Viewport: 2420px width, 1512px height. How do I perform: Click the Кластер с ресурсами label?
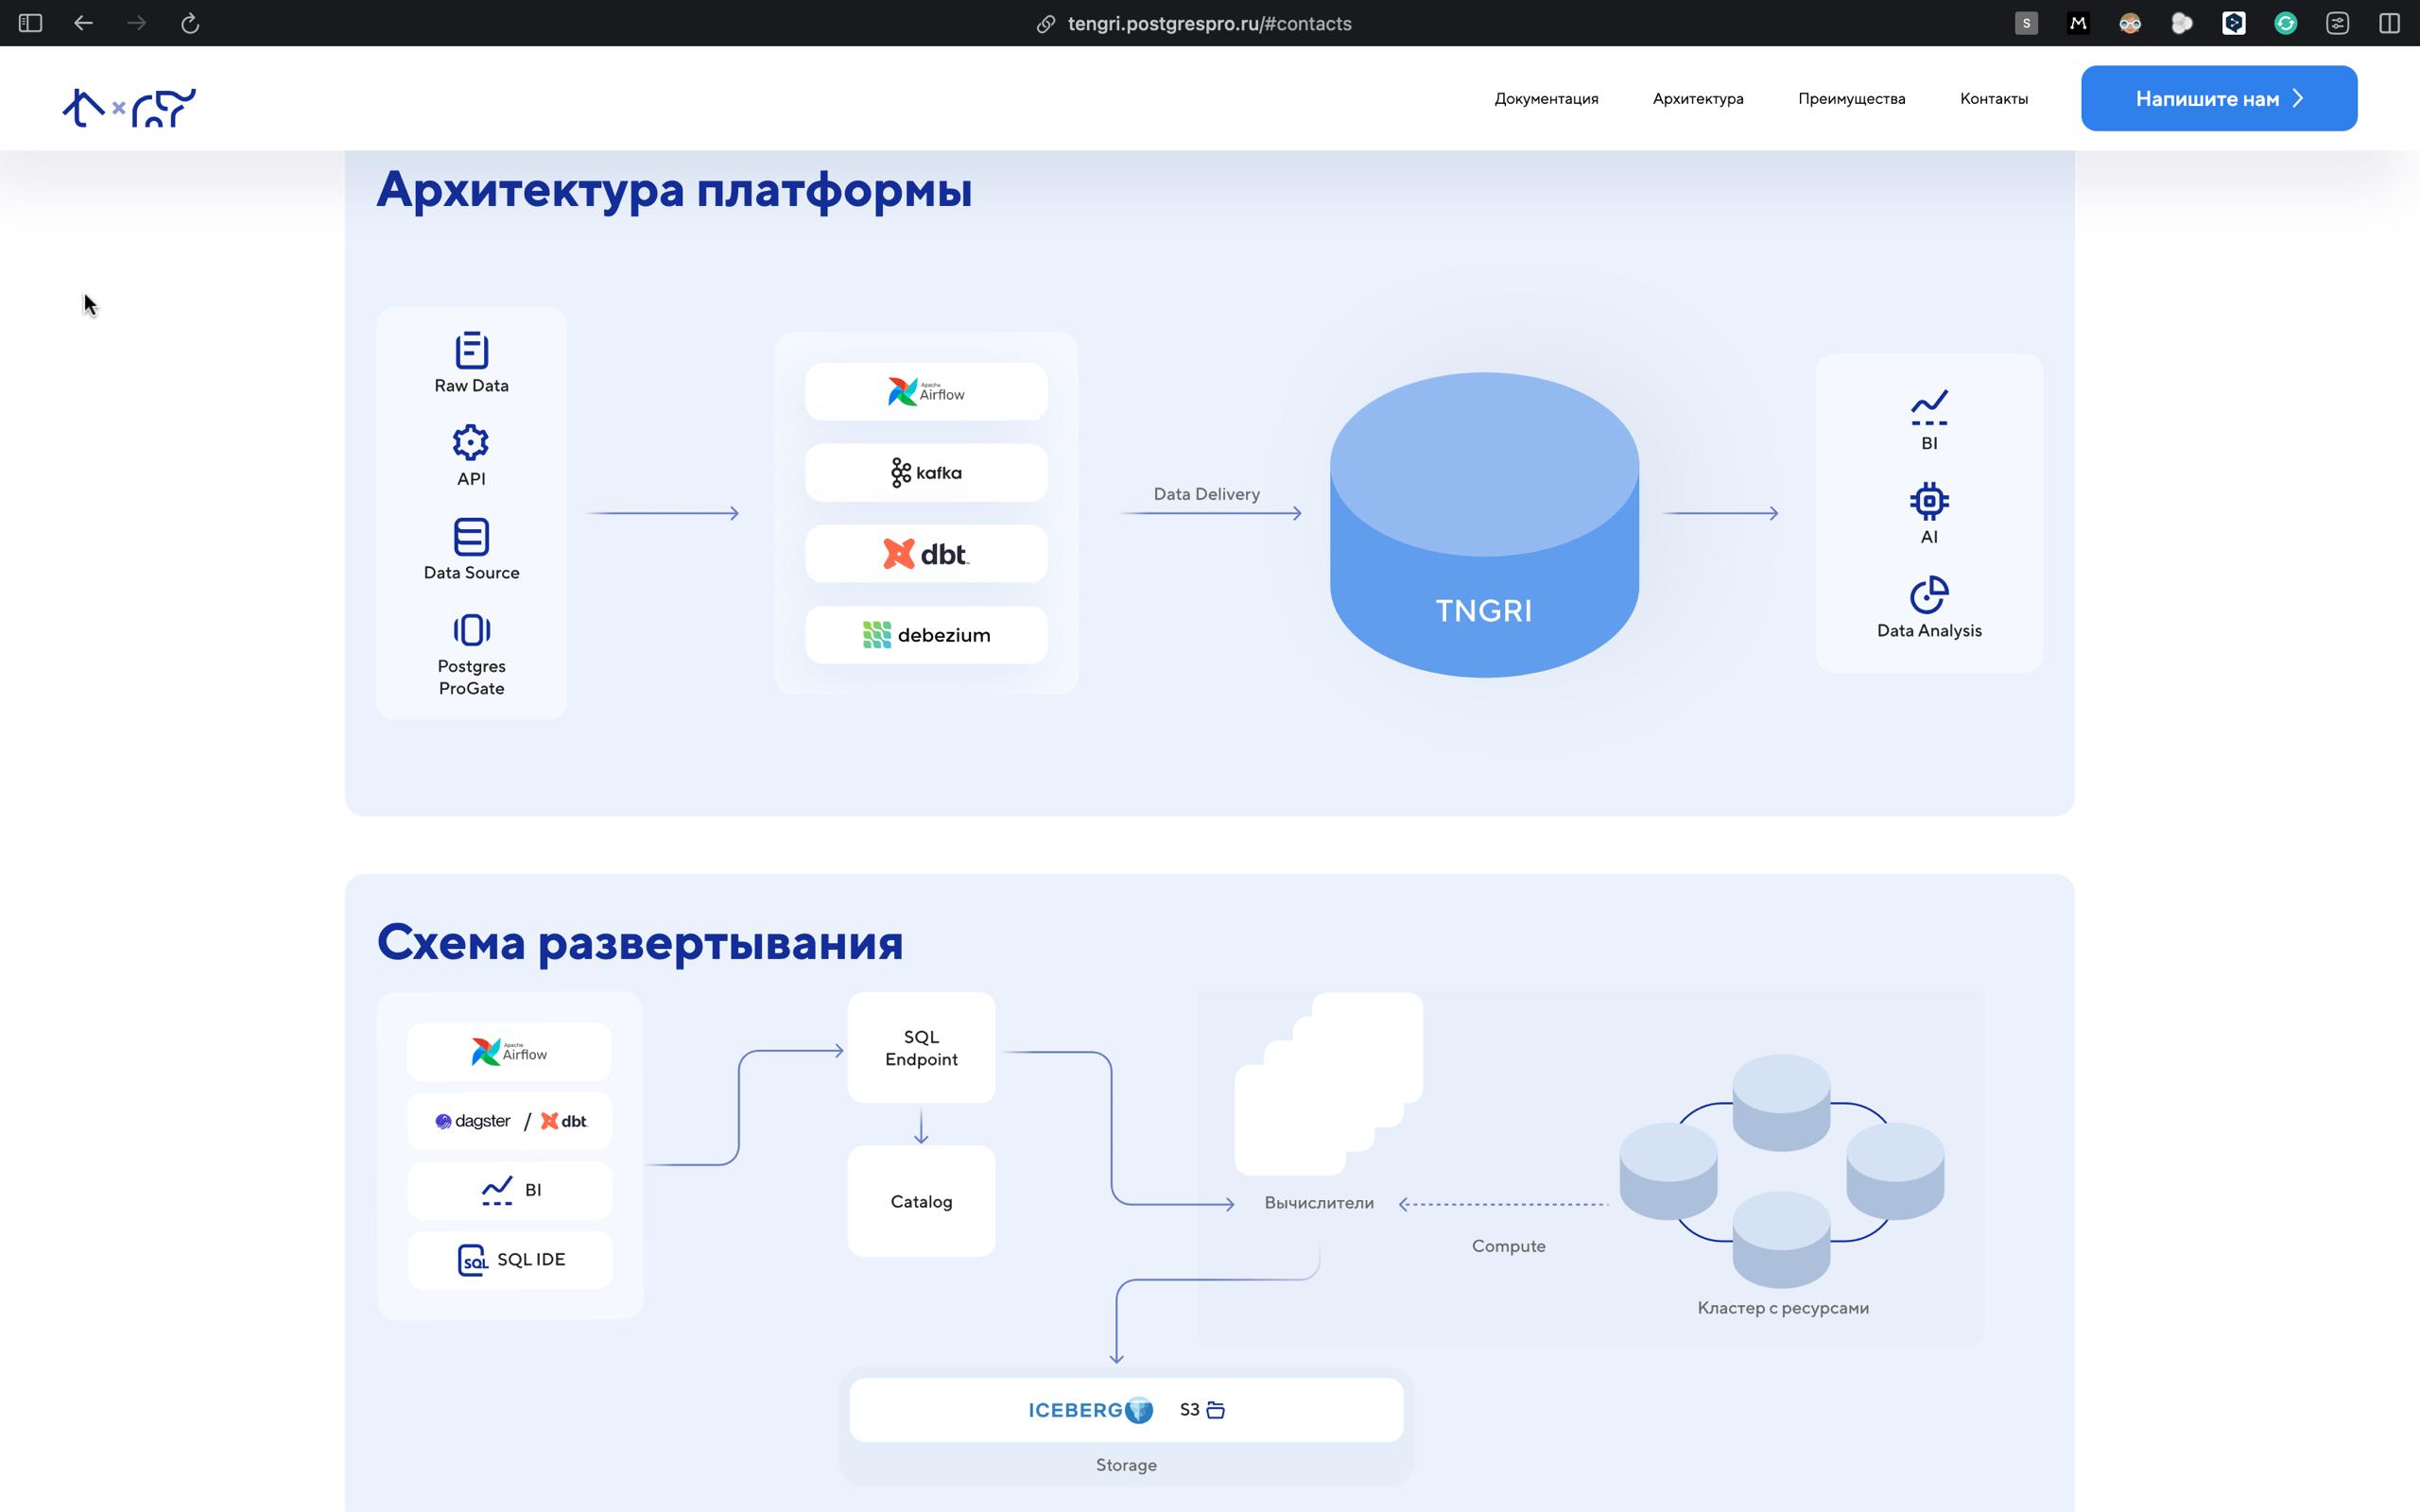coord(1783,1308)
